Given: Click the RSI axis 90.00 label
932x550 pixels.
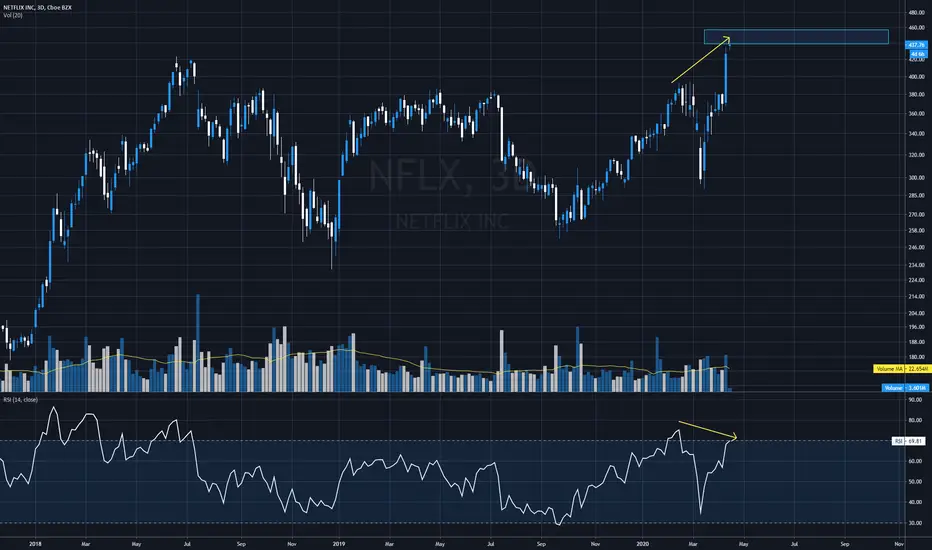Looking at the screenshot, I should coord(915,400).
